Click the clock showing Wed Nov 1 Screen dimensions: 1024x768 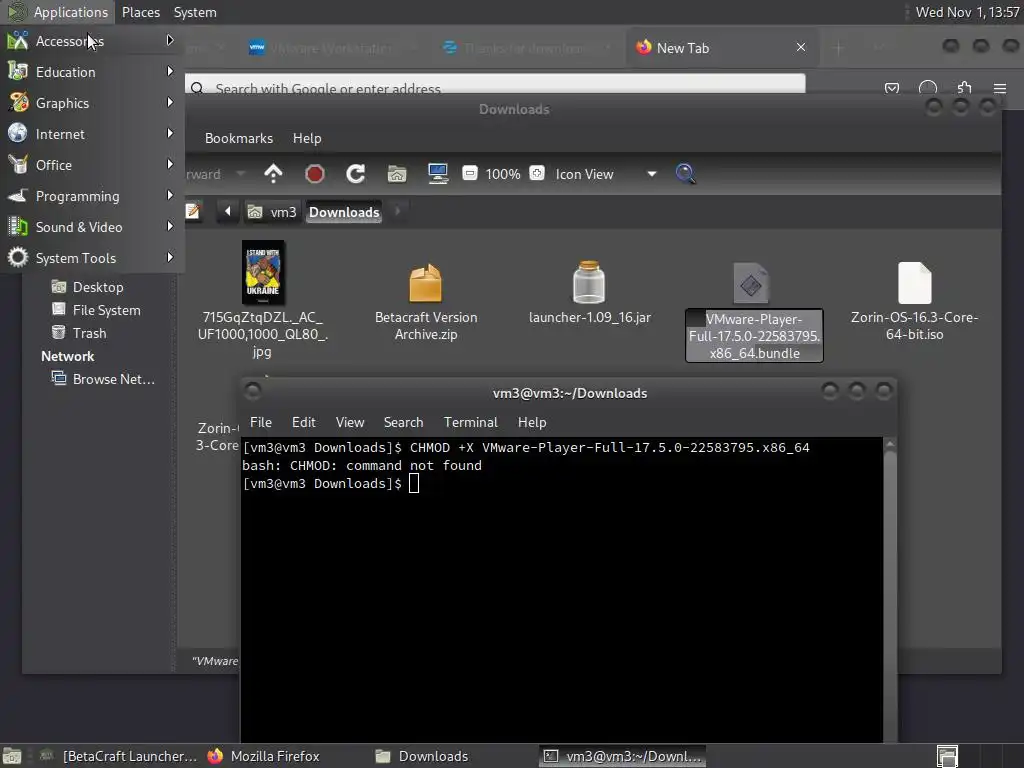click(x=967, y=12)
